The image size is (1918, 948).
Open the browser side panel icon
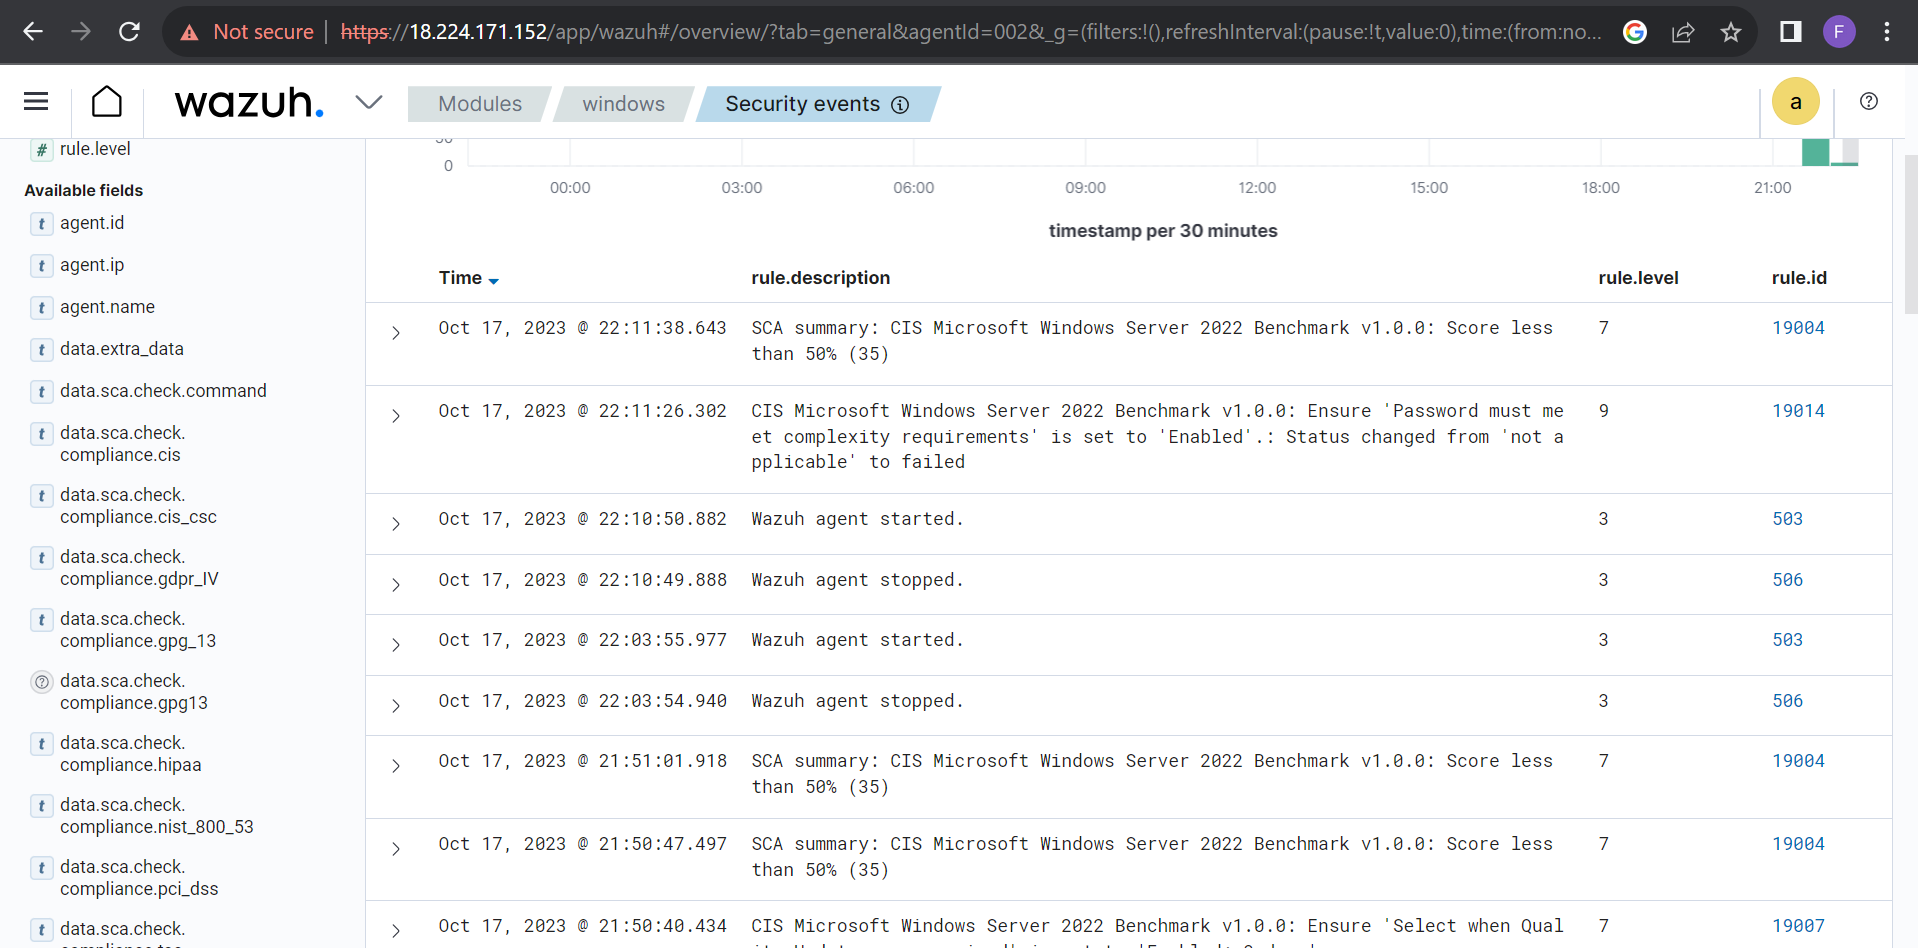1790,32
